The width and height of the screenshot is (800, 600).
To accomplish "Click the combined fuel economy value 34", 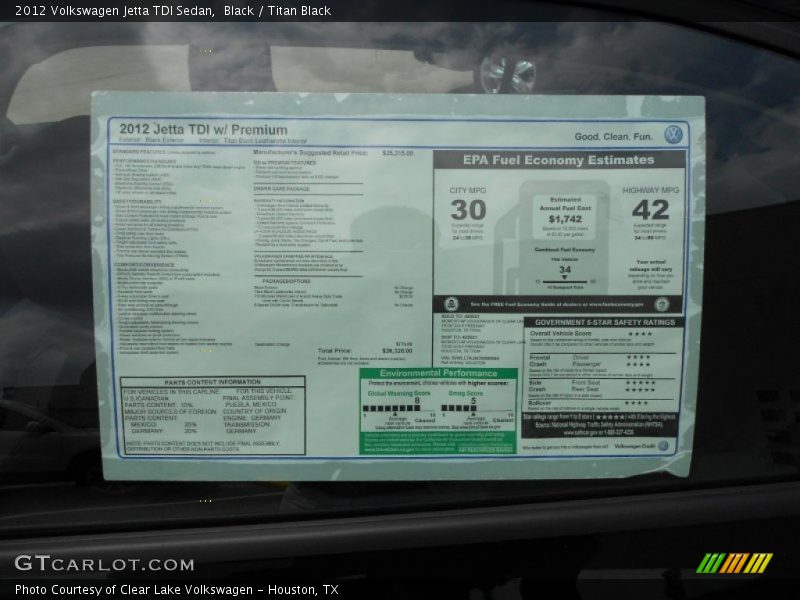I will [565, 270].
